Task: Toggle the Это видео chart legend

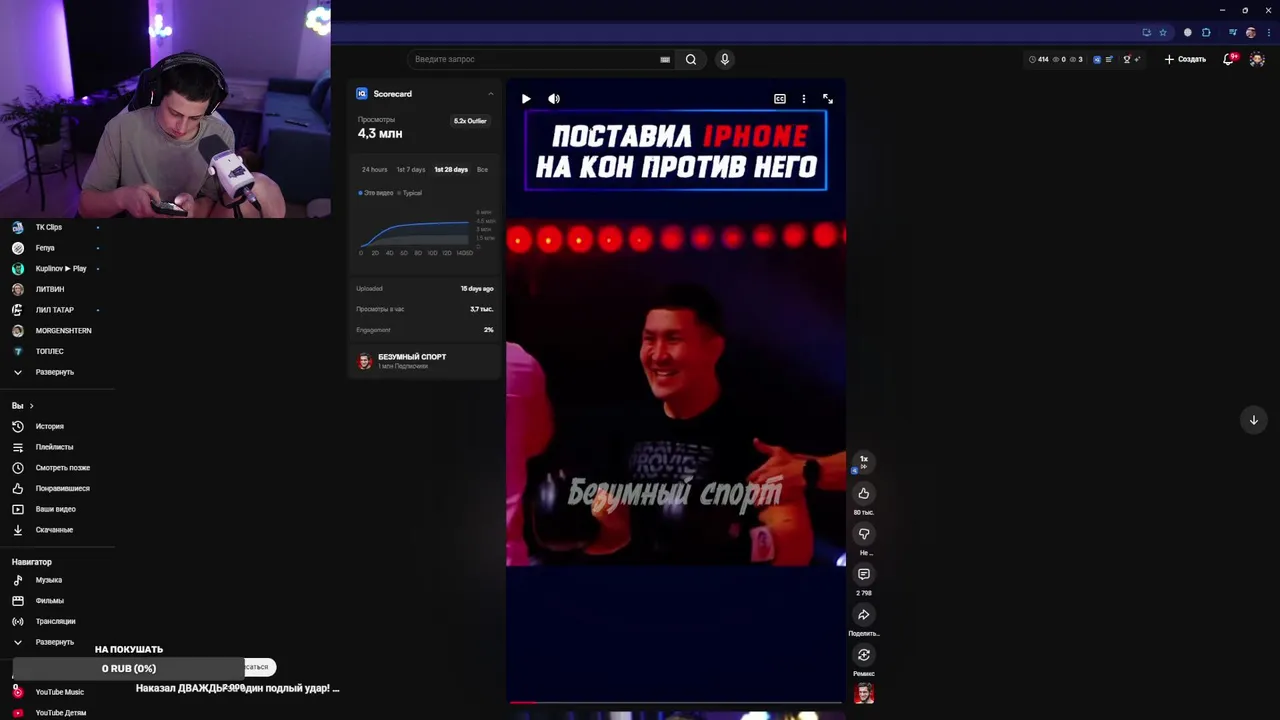Action: (376, 193)
